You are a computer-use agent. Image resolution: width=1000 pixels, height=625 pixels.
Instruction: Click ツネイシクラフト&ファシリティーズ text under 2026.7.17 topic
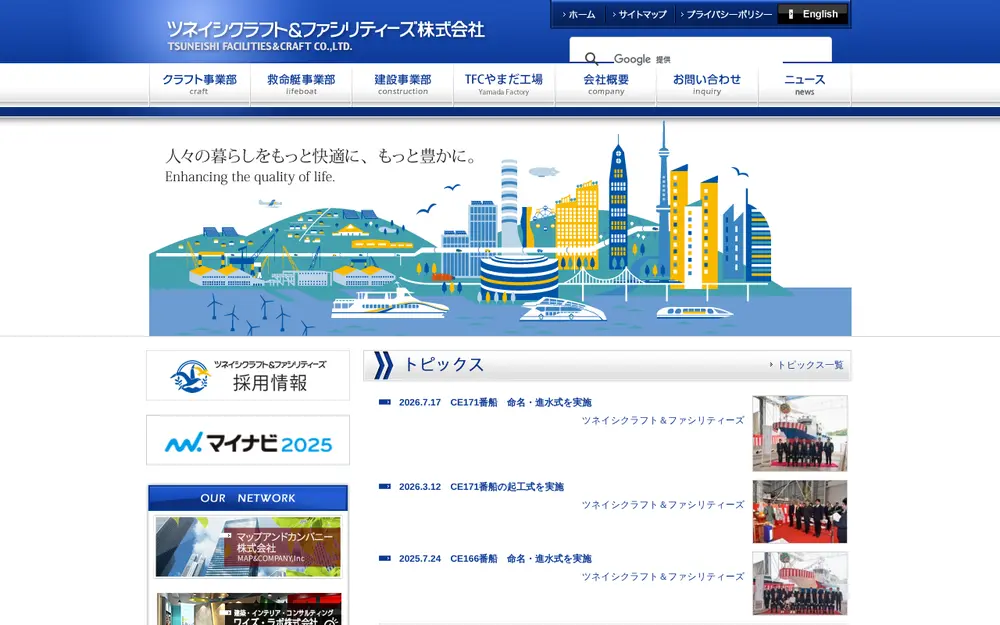tap(663, 420)
